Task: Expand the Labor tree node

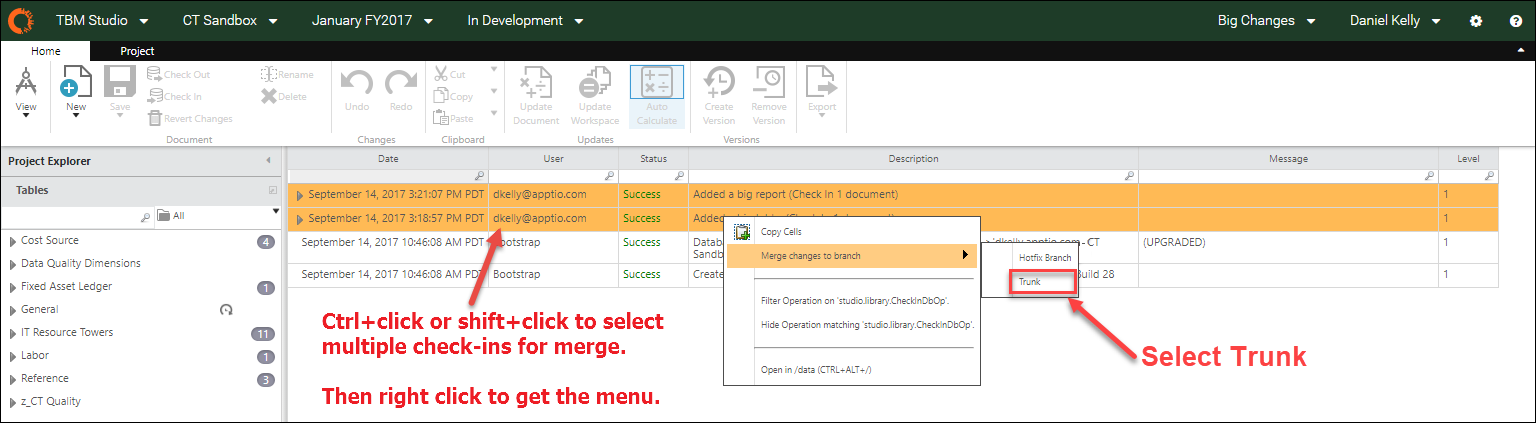Action: coord(13,356)
